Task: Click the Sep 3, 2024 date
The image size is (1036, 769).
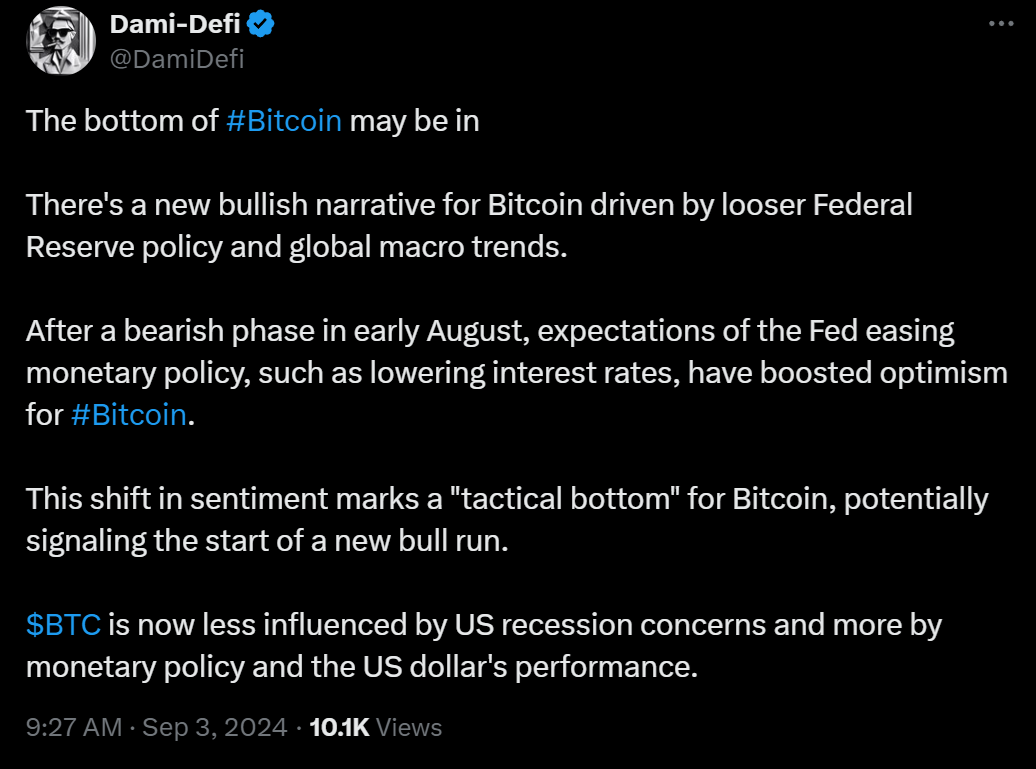Action: point(215,727)
